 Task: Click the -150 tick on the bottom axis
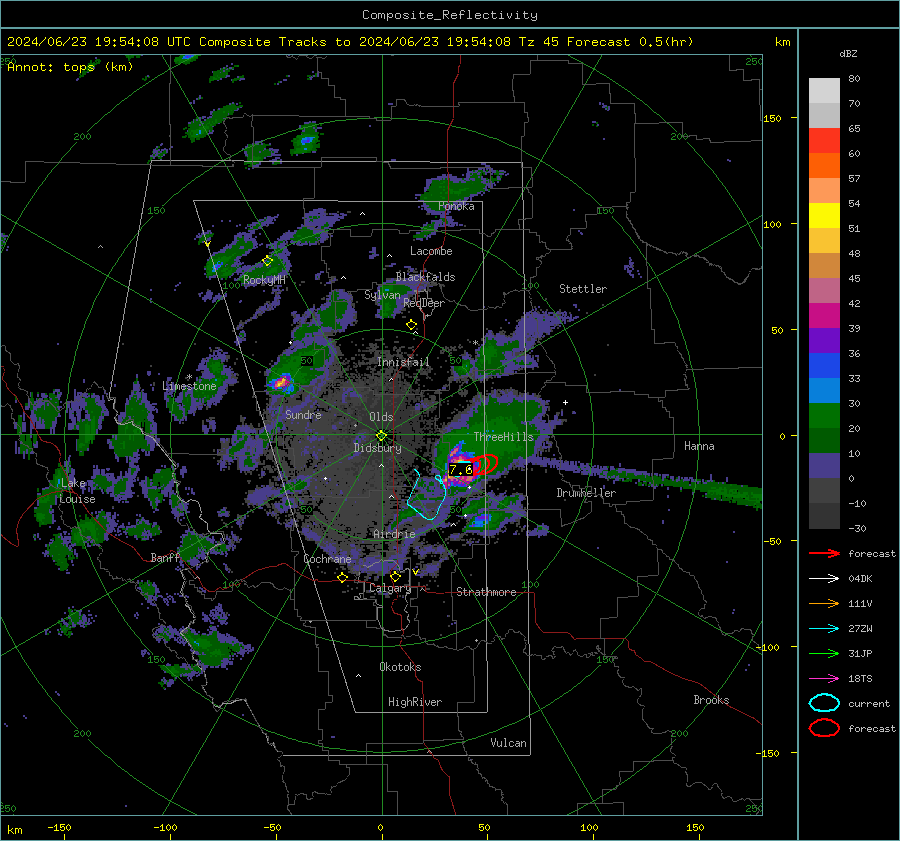tap(59, 827)
